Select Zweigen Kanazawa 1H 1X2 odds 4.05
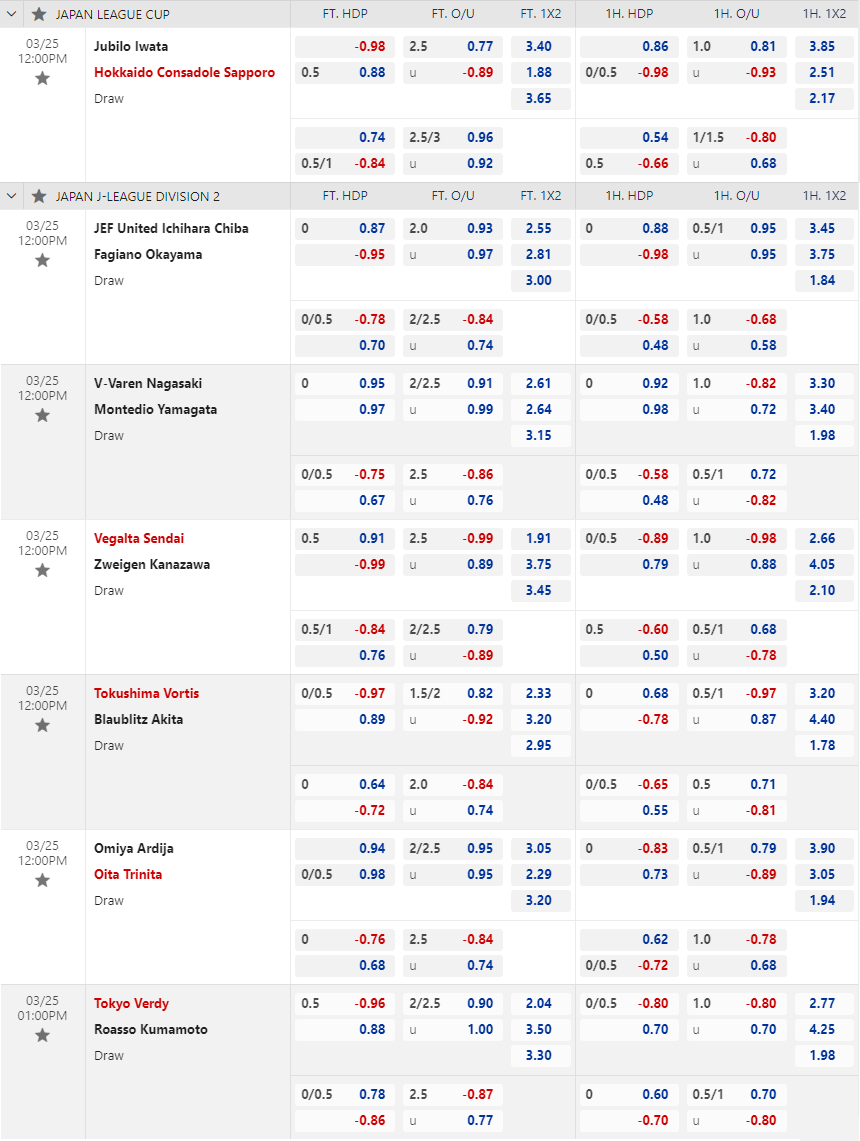This screenshot has width=860, height=1141. pyautogui.click(x=824, y=564)
